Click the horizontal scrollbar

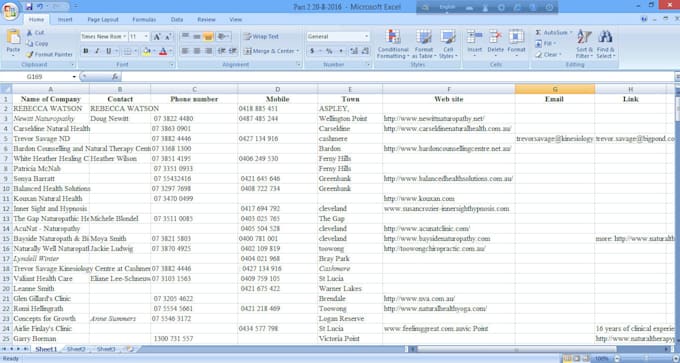tap(516, 349)
